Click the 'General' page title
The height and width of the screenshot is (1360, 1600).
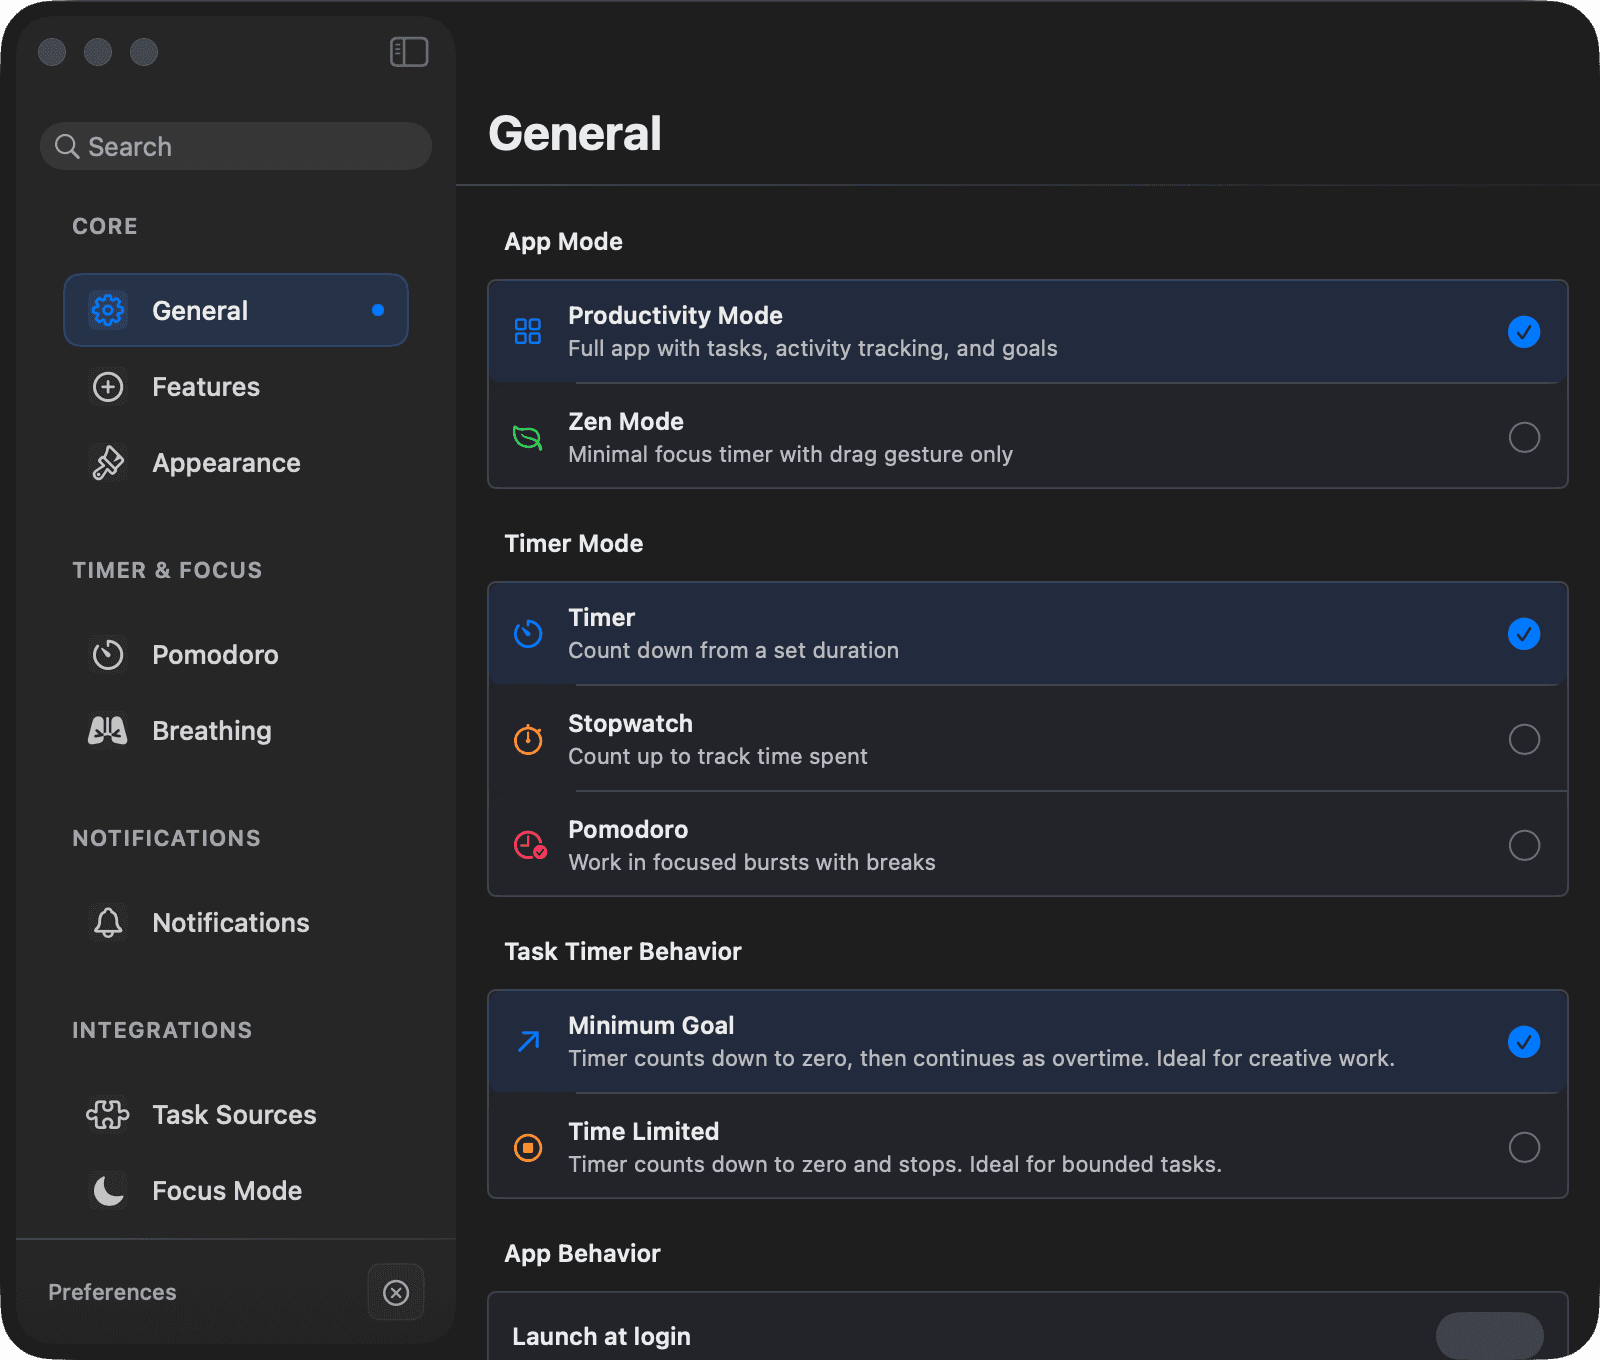(575, 134)
